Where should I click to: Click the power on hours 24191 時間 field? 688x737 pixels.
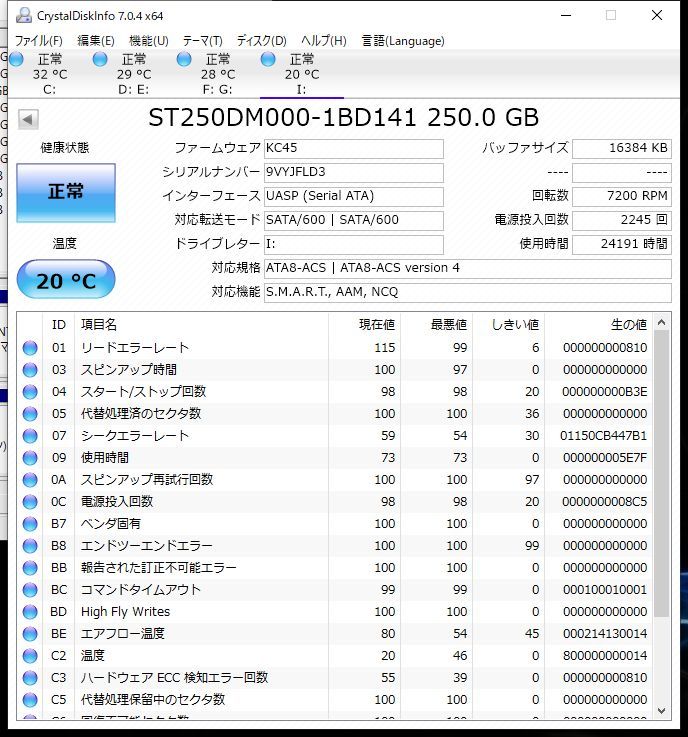(x=622, y=244)
